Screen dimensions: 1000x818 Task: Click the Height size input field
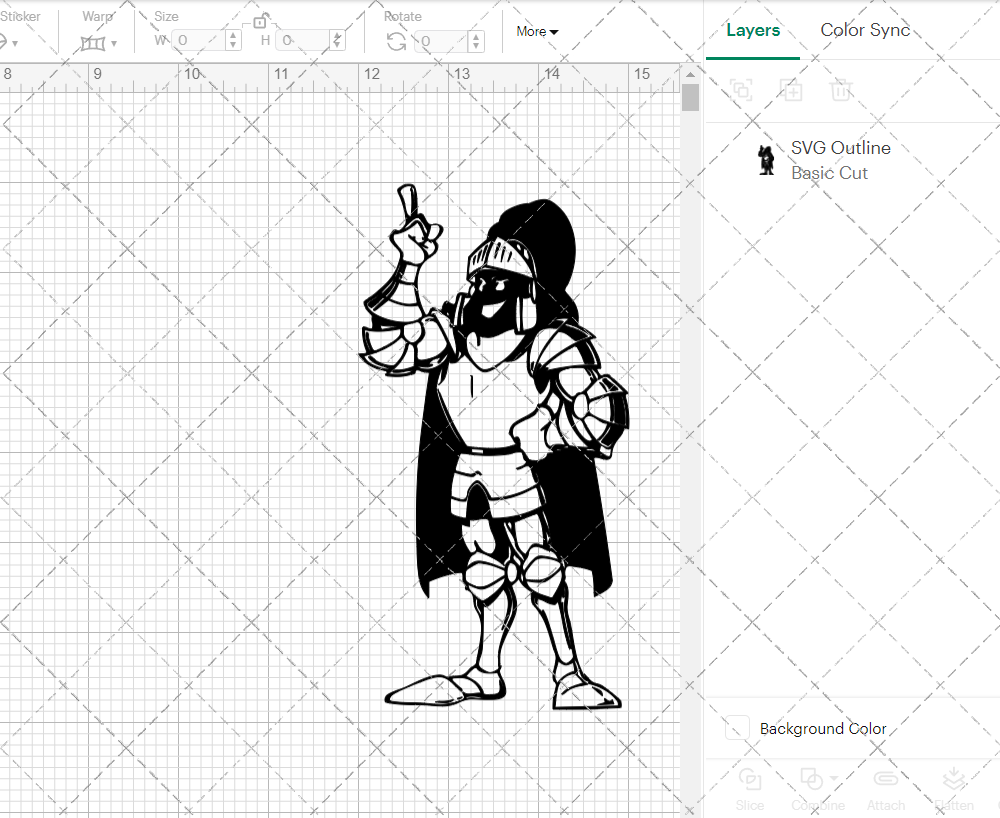coord(304,41)
